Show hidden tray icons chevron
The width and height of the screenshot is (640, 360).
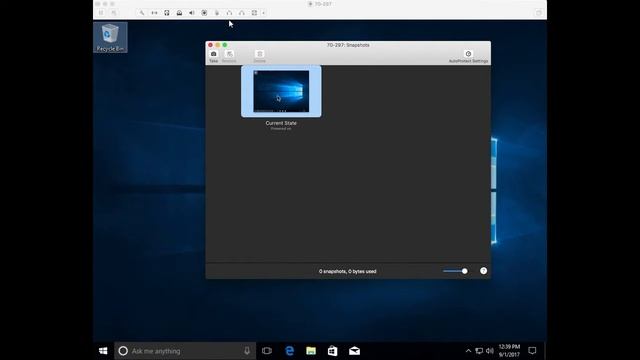(468, 351)
